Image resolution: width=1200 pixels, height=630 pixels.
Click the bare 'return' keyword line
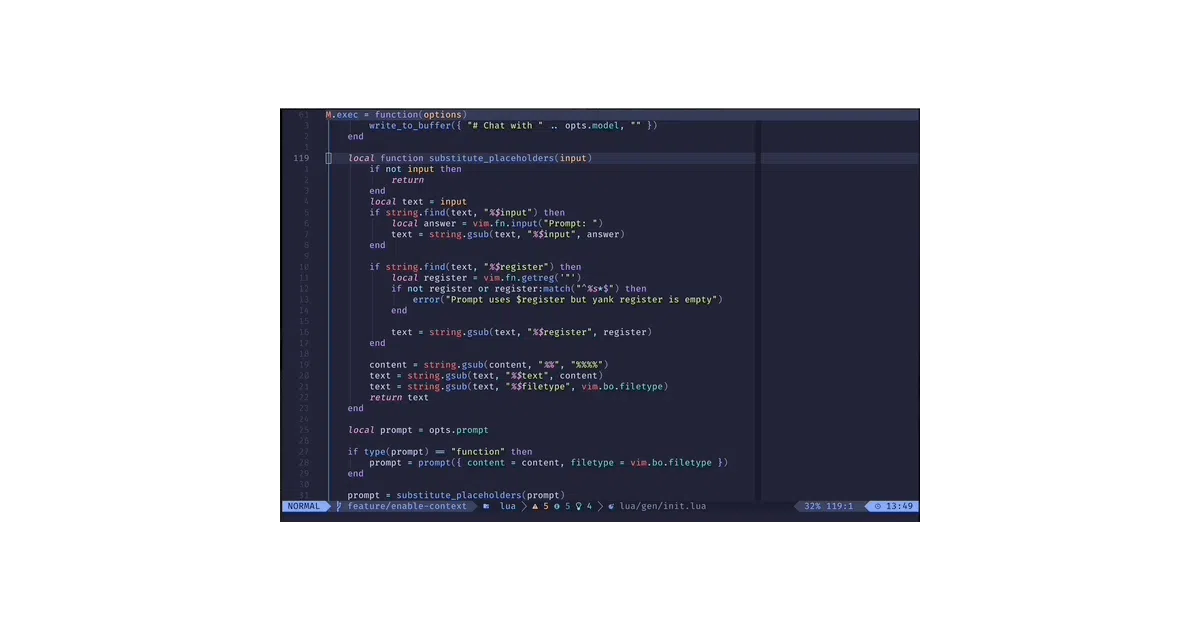tap(408, 180)
